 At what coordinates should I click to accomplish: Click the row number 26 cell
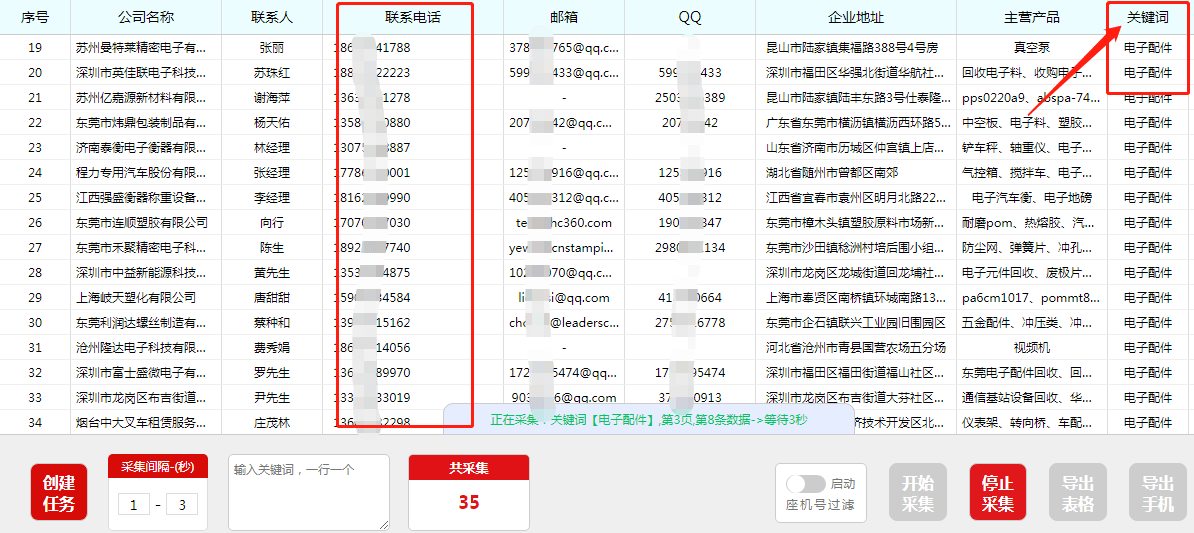click(x=35, y=223)
